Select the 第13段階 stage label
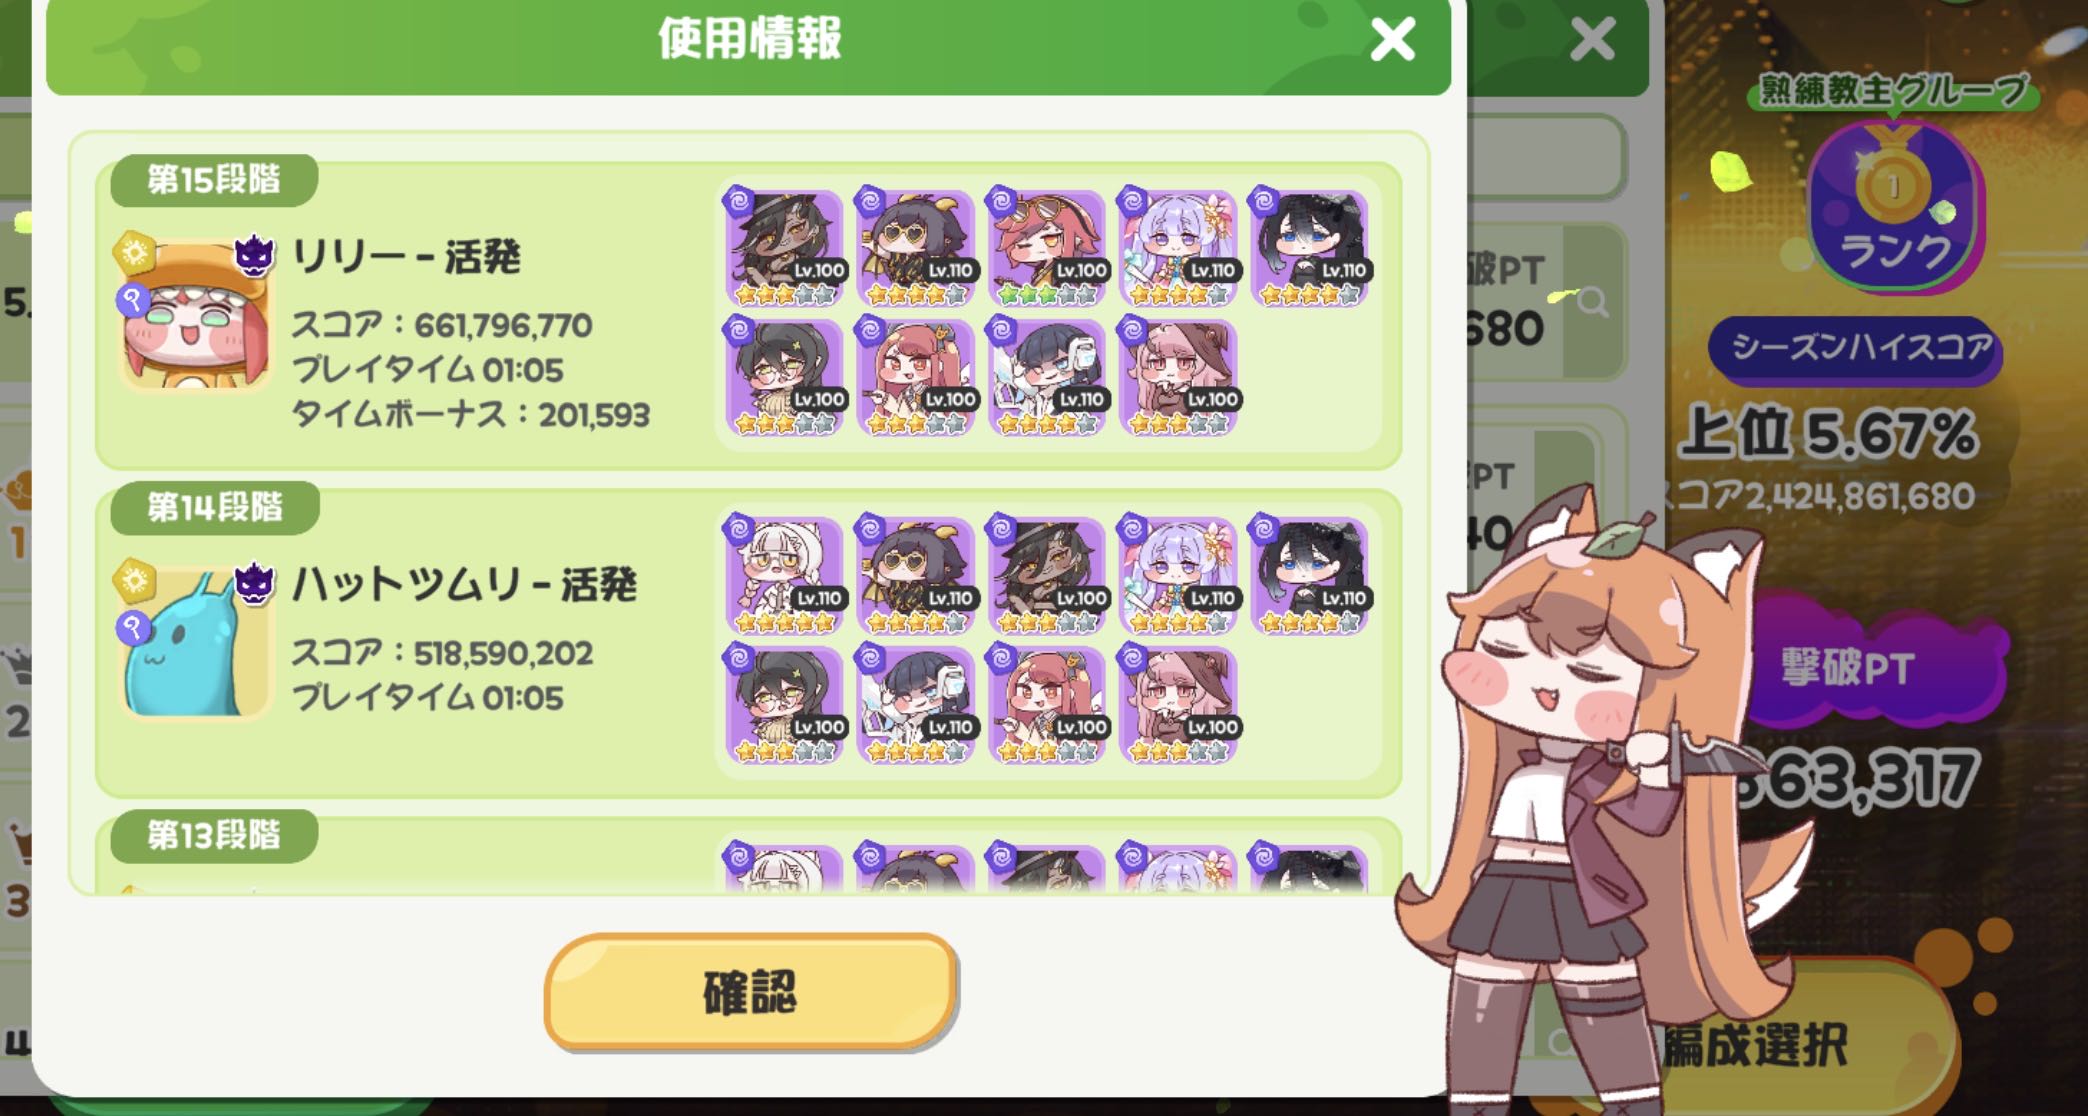Image resolution: width=2088 pixels, height=1116 pixels. [x=214, y=835]
